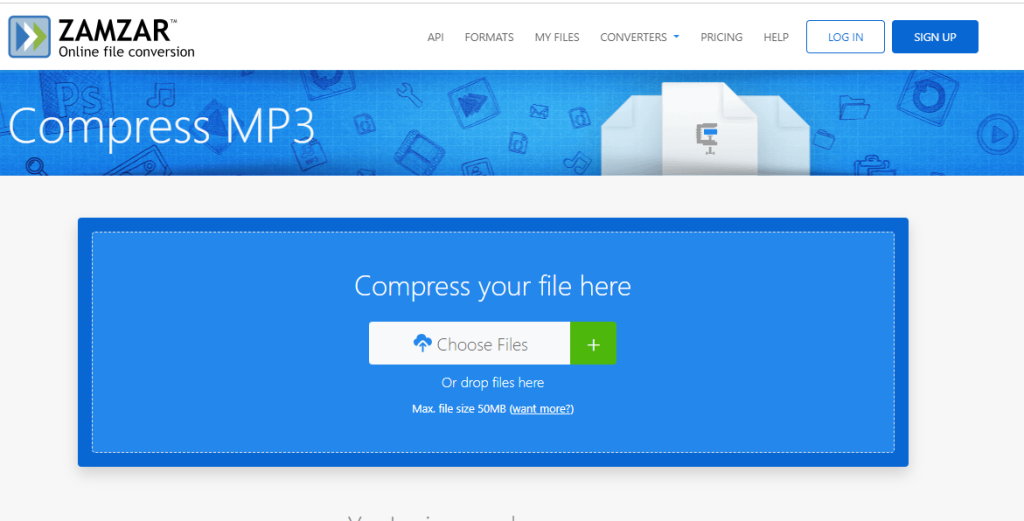Image resolution: width=1024 pixels, height=521 pixels.
Task: Click the compression clamp icon in banner
Action: (708, 137)
